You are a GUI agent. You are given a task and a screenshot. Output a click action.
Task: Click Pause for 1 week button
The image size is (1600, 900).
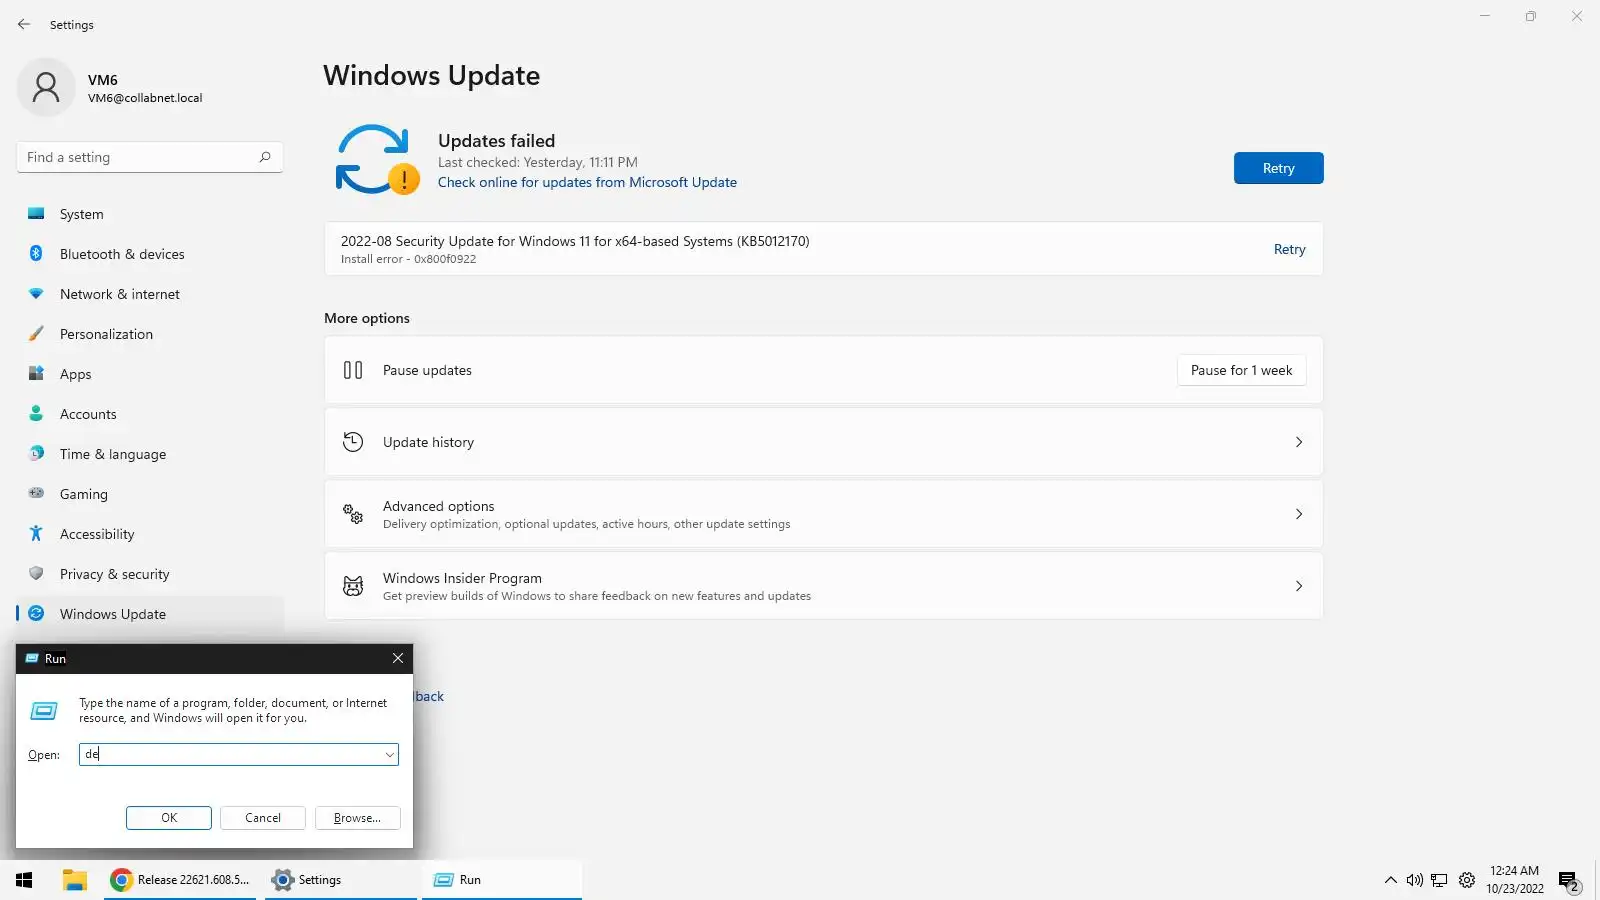click(x=1241, y=370)
